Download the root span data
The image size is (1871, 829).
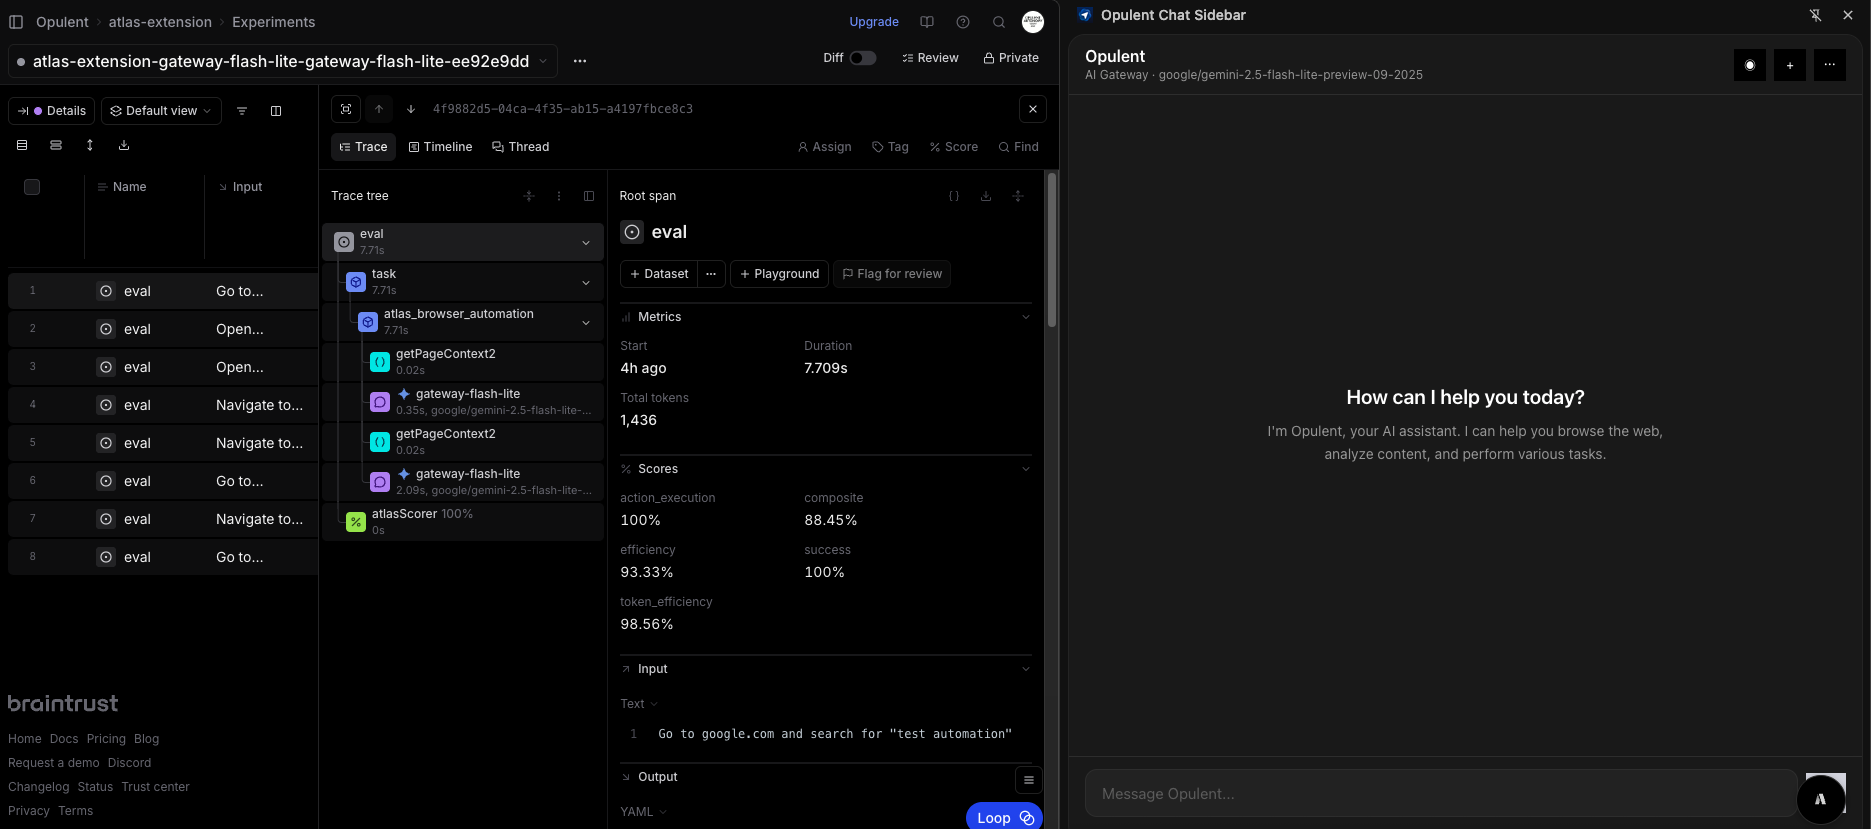[986, 196]
